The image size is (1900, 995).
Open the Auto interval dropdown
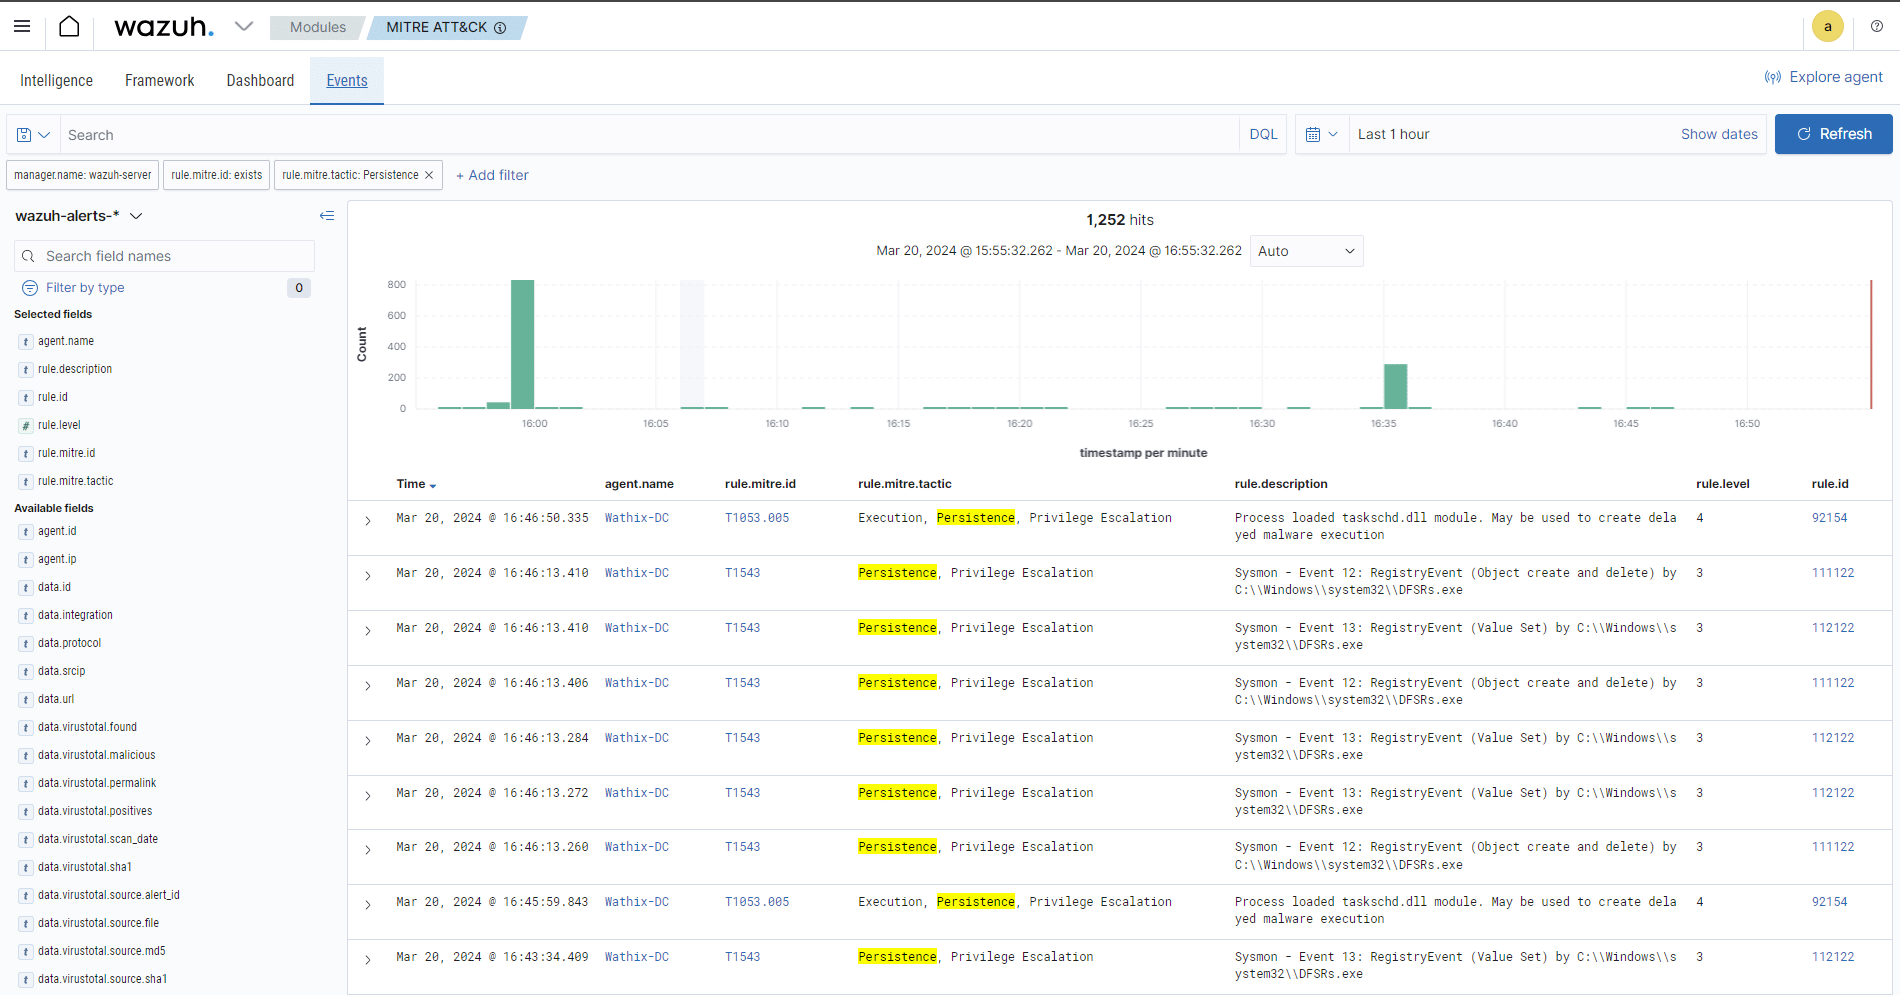[x=1306, y=251]
